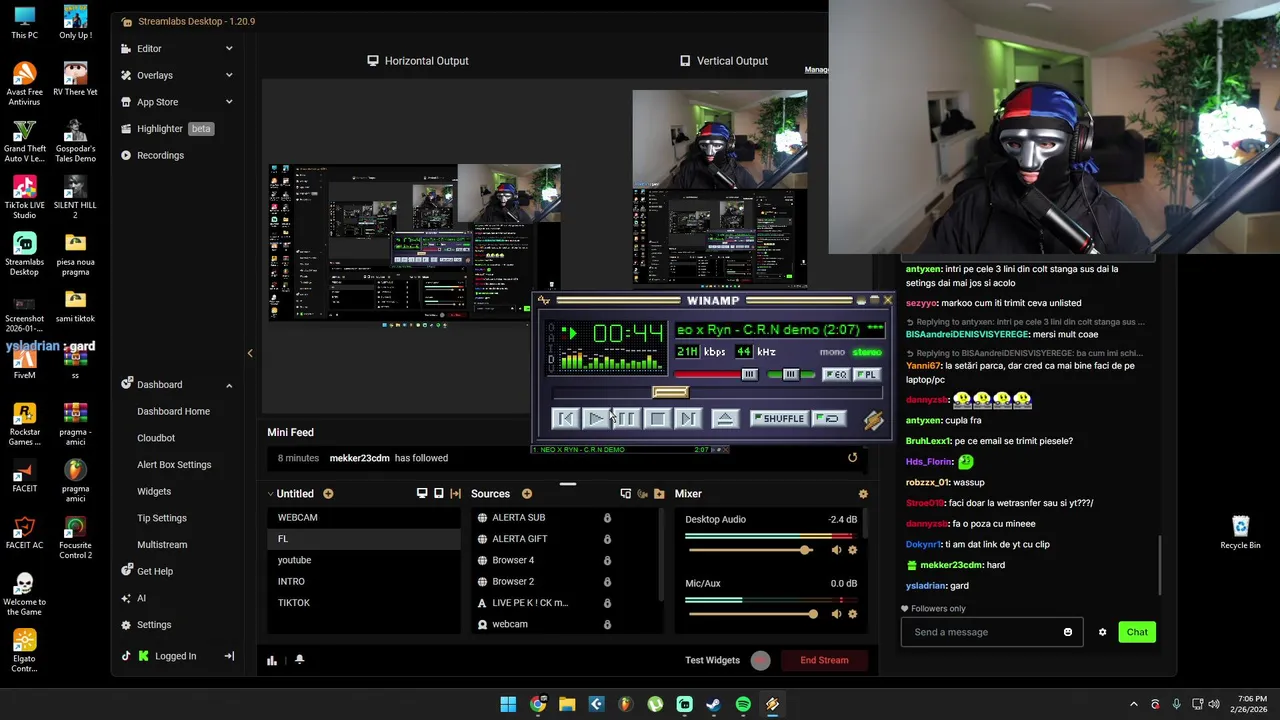Viewport: 1280px width, 720px height.
Task: Open the Editor menu in the sidebar
Action: pos(149,48)
